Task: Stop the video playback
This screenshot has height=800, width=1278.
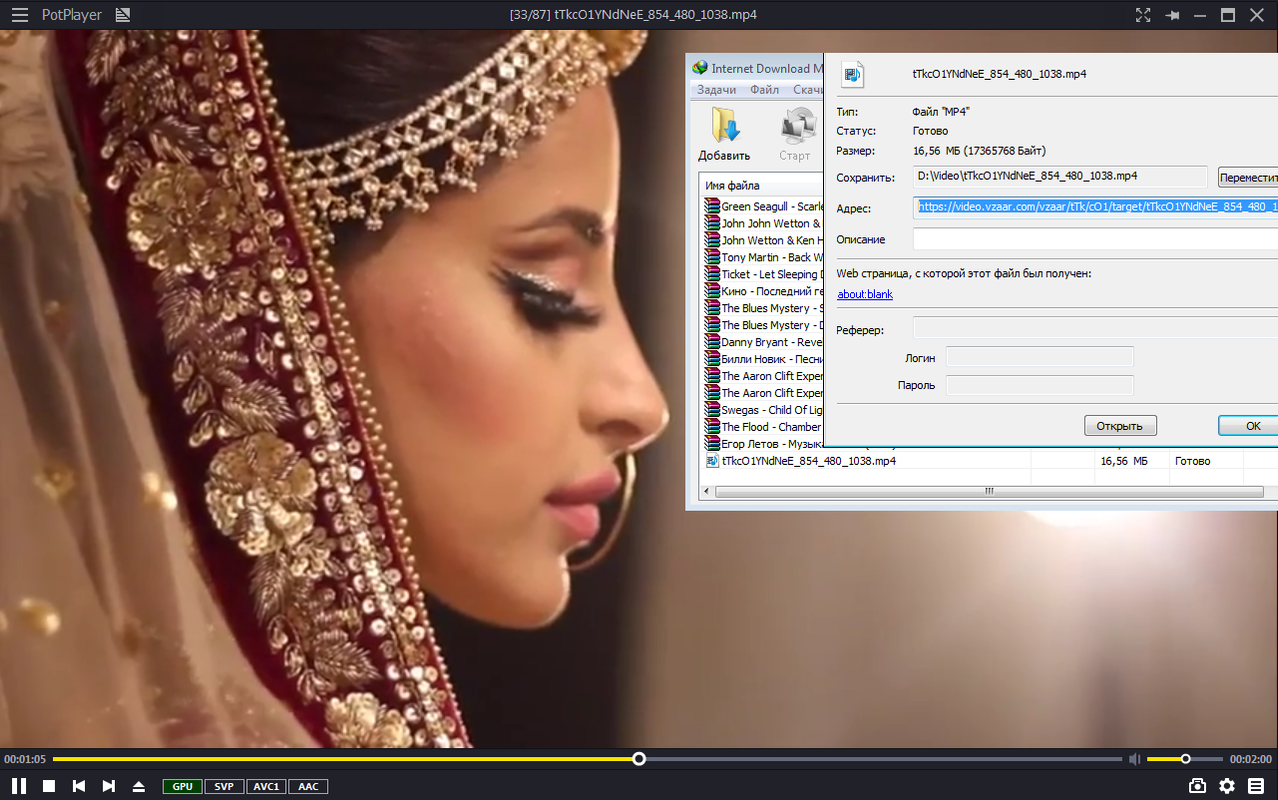Action: (x=49, y=786)
